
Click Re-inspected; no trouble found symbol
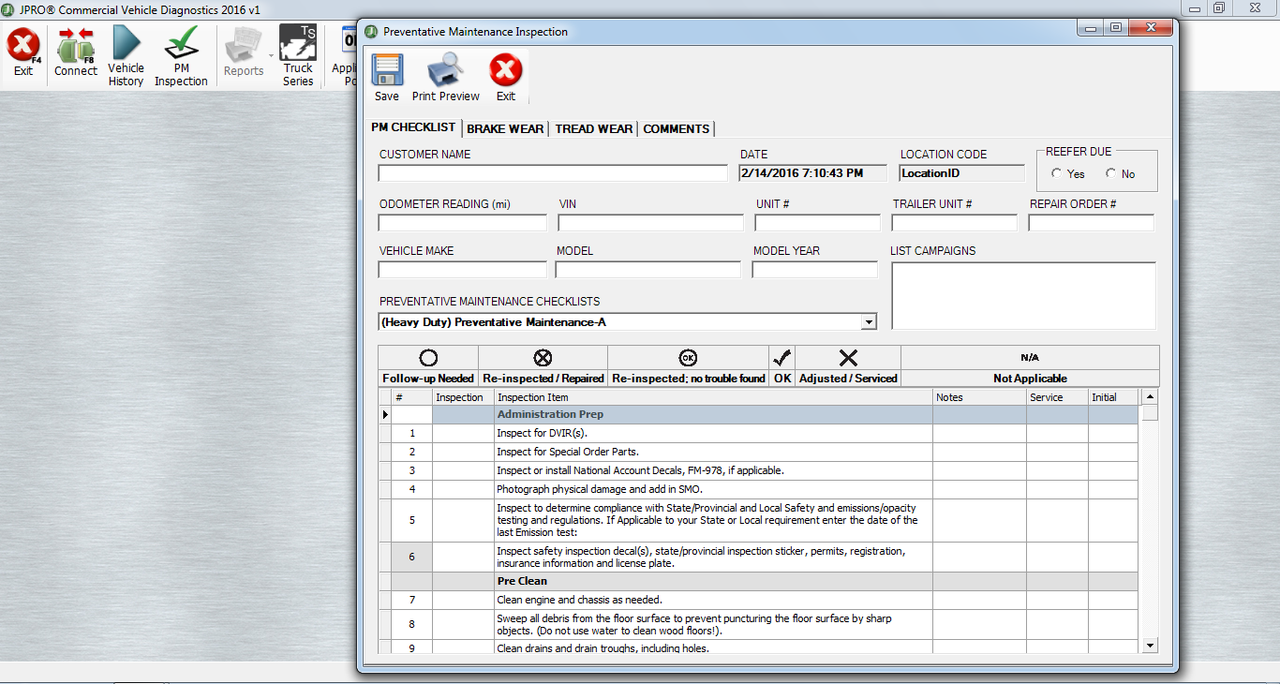click(x=688, y=358)
